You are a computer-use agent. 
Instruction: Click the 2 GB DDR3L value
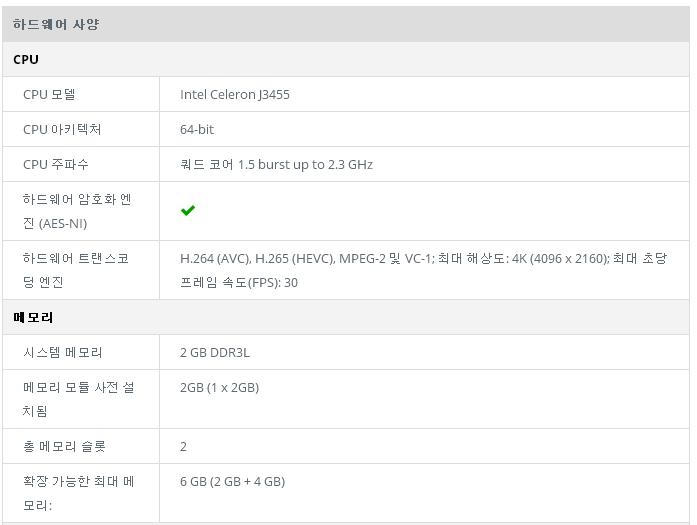pyautogui.click(x=215, y=353)
